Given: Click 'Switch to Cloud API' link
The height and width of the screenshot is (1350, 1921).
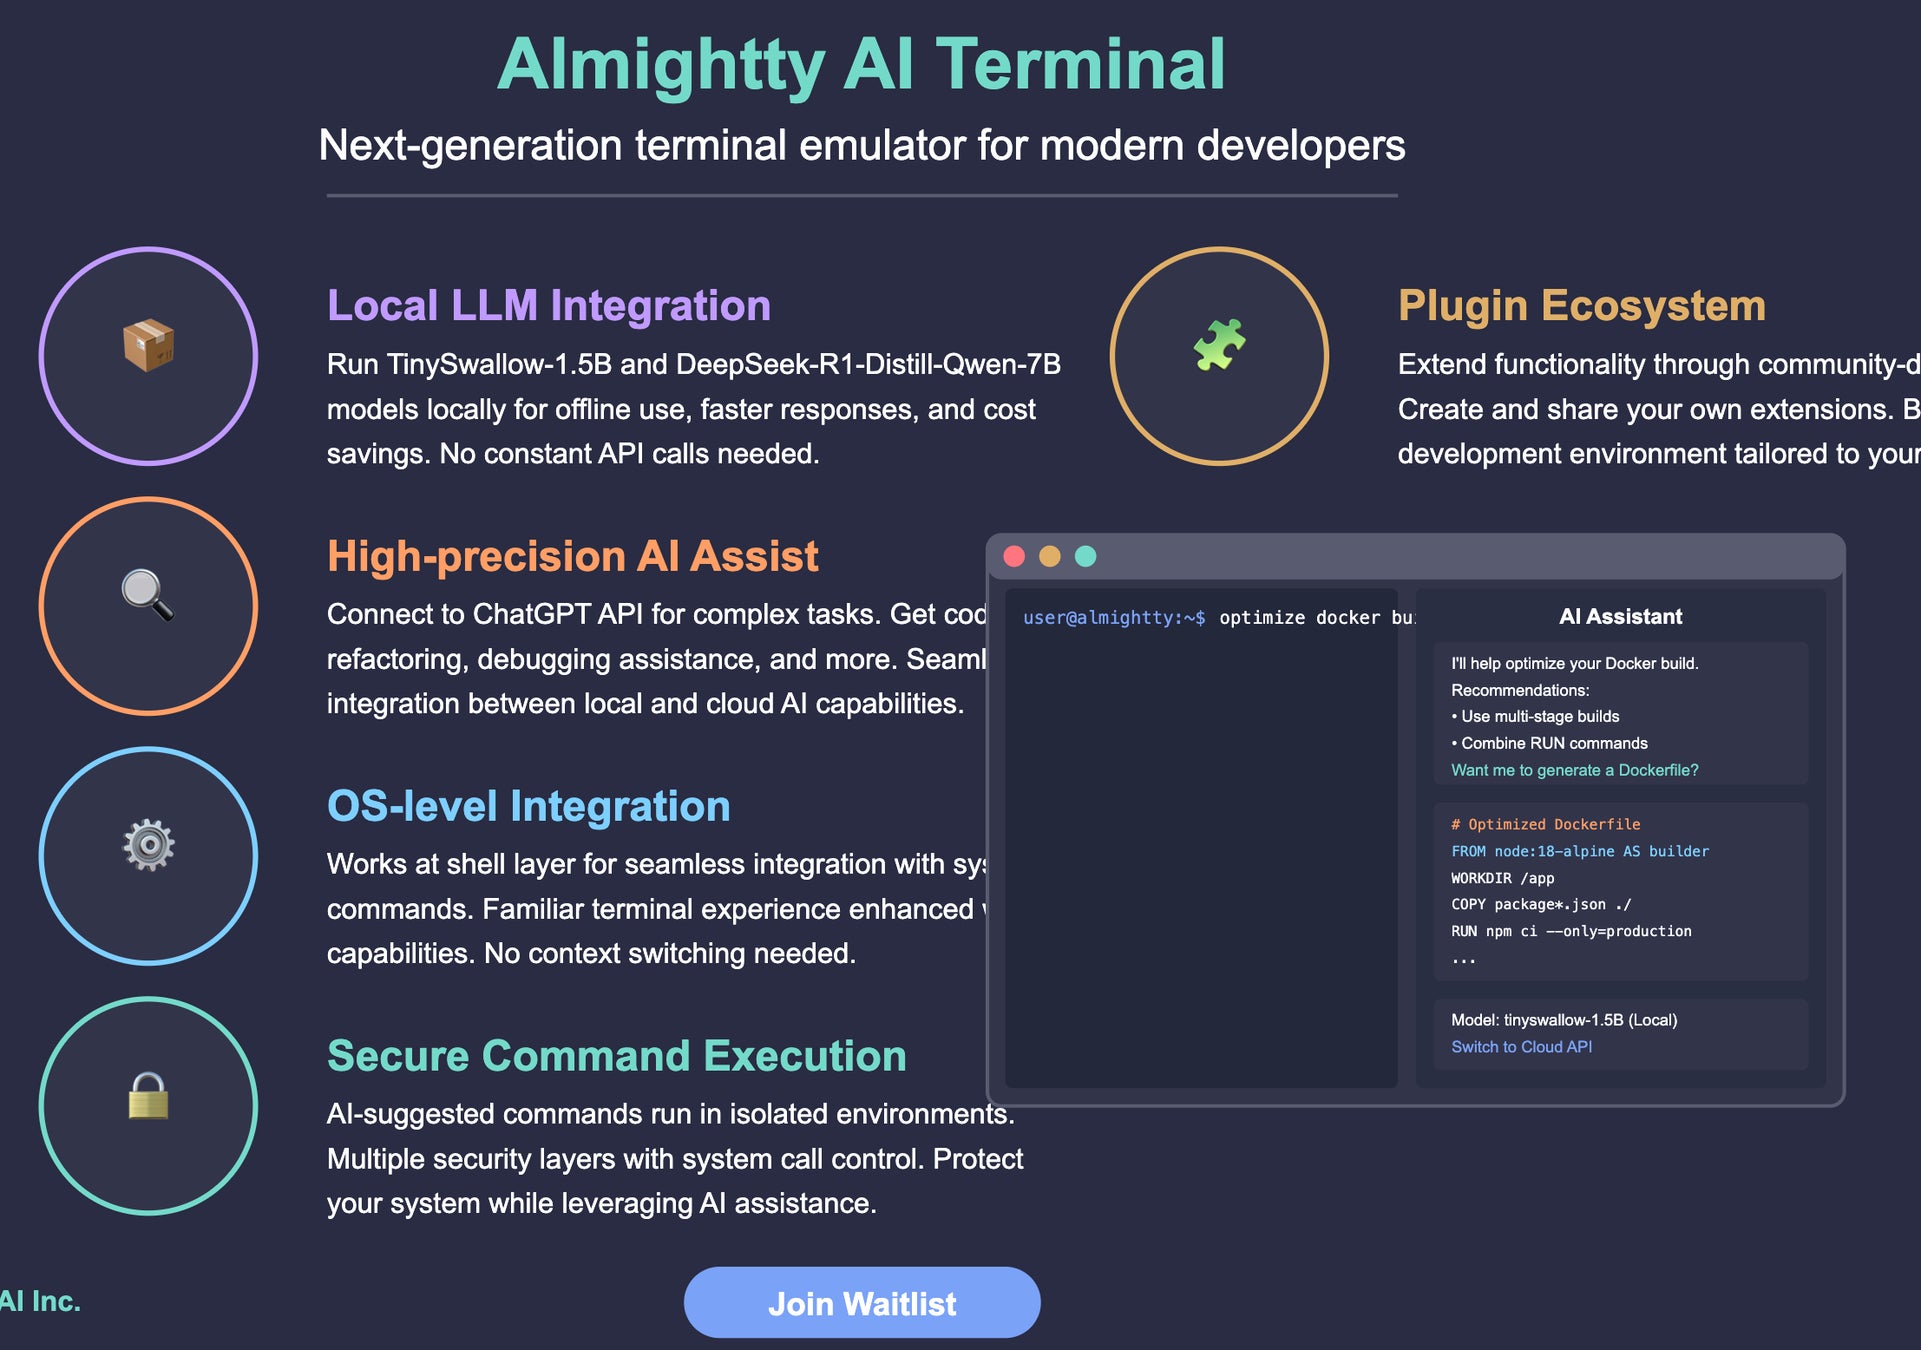Looking at the screenshot, I should (x=1521, y=1047).
